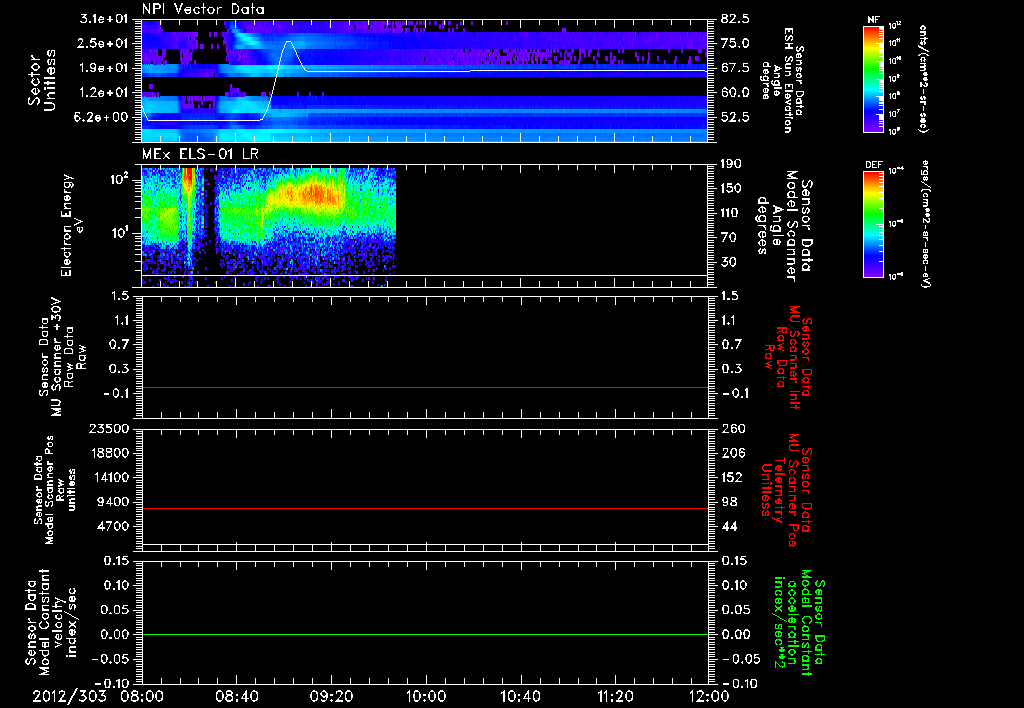Click the 2.5e+01 sector tick label

104,43
